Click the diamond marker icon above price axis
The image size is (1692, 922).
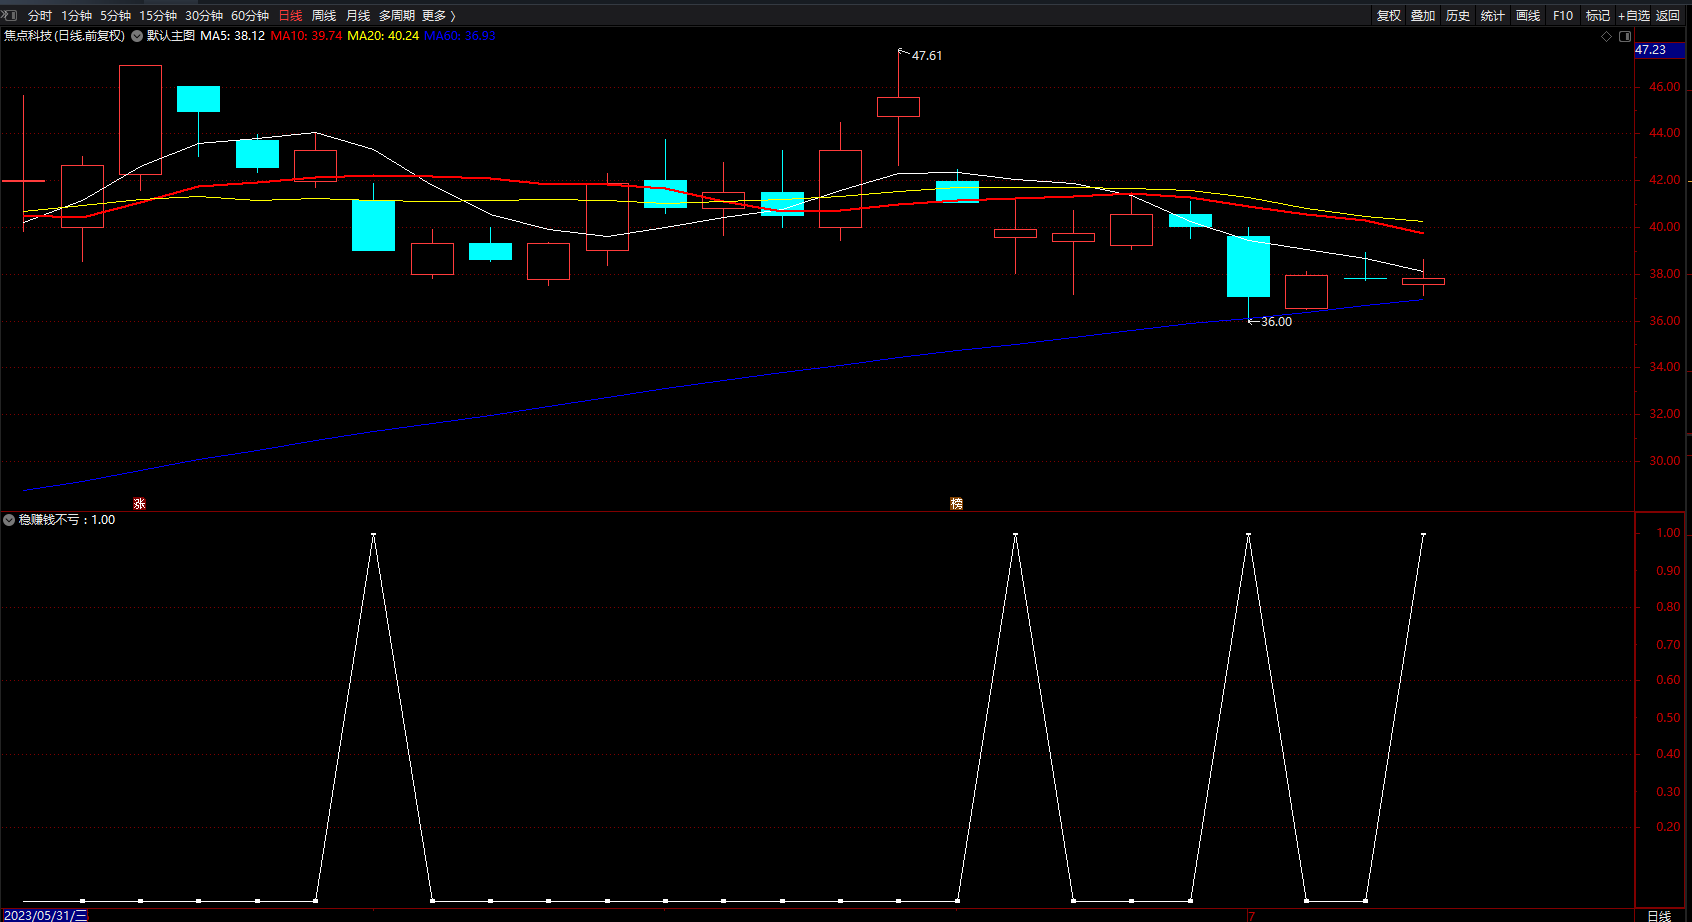(x=1607, y=36)
